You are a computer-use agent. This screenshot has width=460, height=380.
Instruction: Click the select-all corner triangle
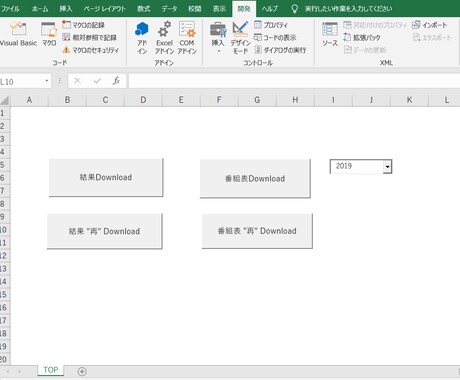(5, 100)
